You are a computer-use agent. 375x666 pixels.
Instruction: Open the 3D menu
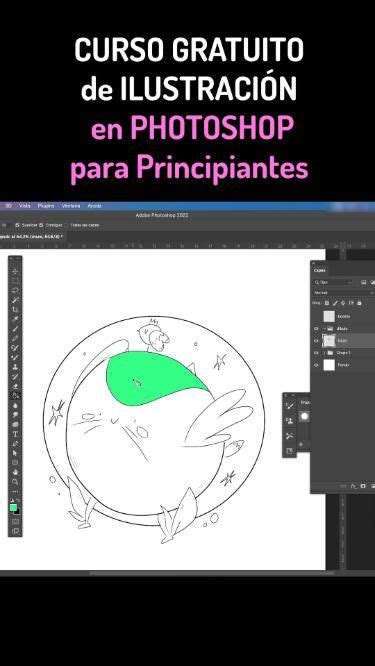(x=8, y=206)
